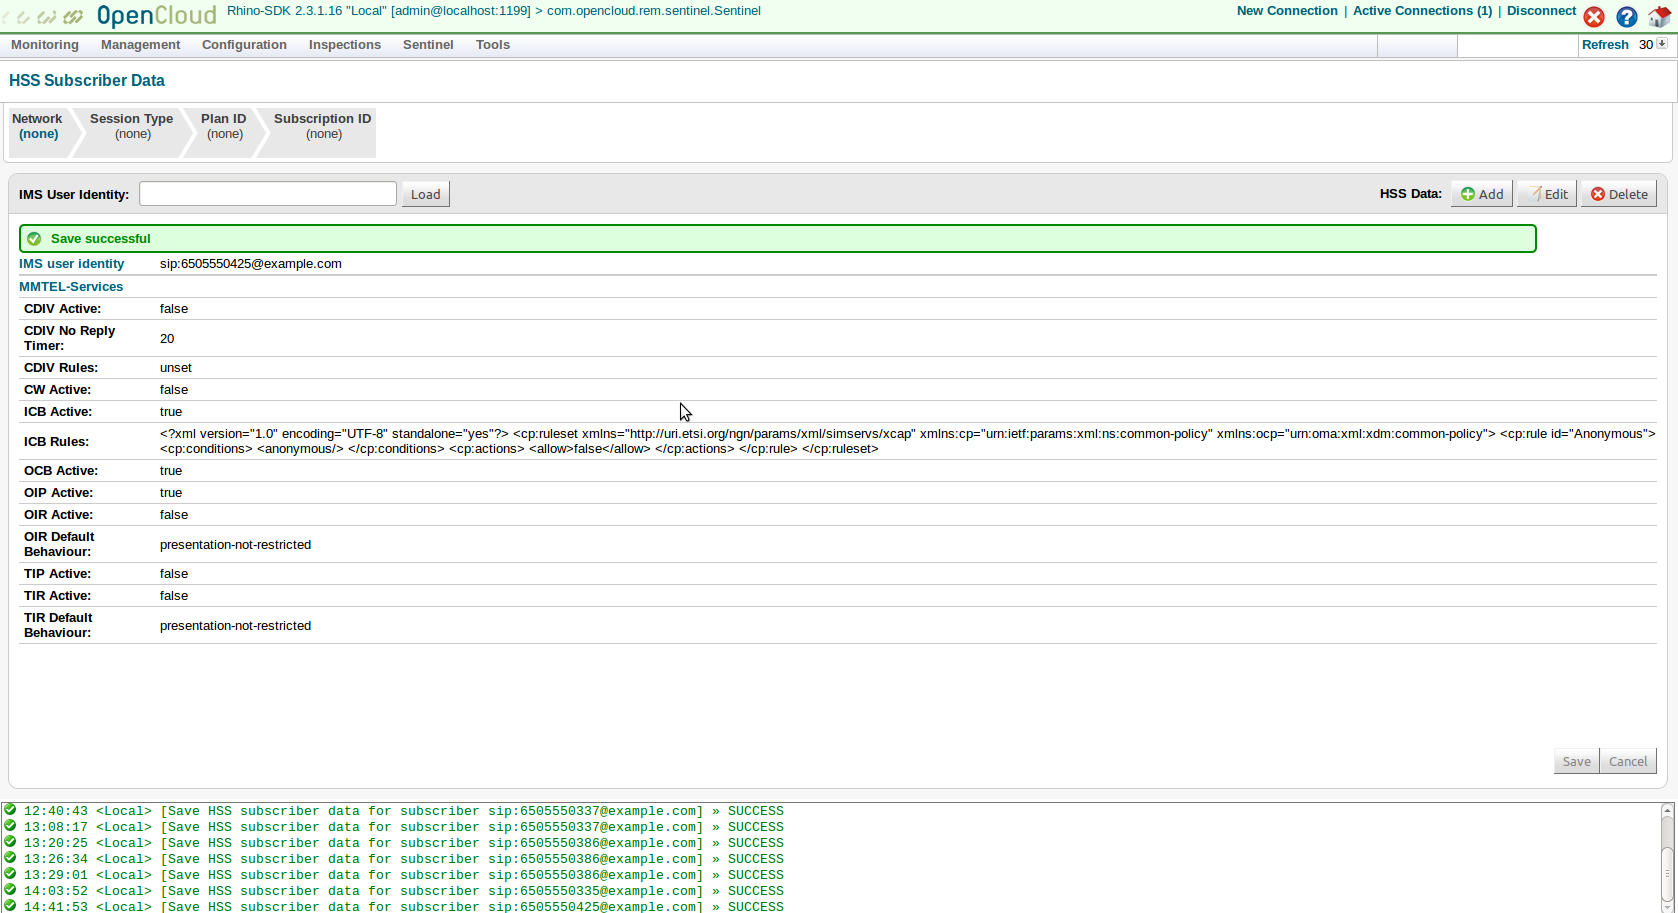The height and width of the screenshot is (913, 1678).
Task: Select the Network breadcrumb selector
Action: (x=38, y=126)
